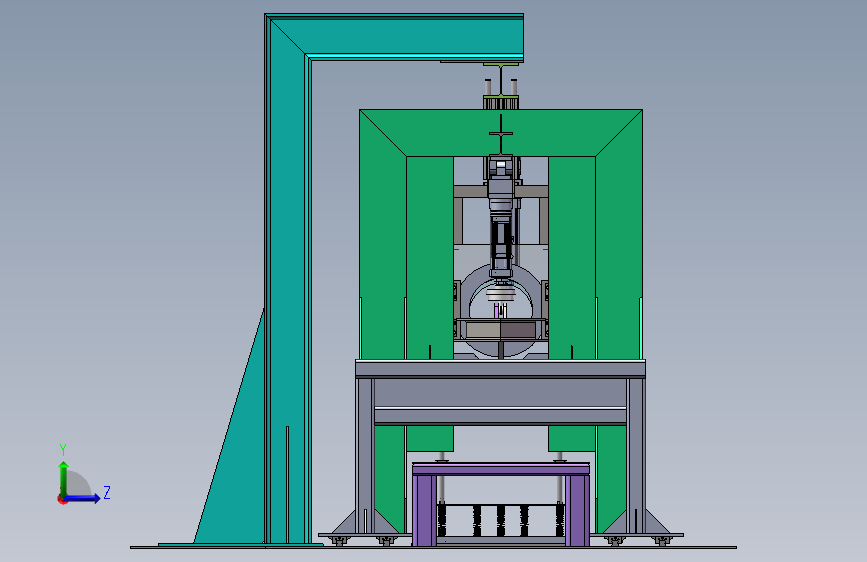Click the blue Z axis arrow of the triad

pyautogui.click(x=83, y=498)
